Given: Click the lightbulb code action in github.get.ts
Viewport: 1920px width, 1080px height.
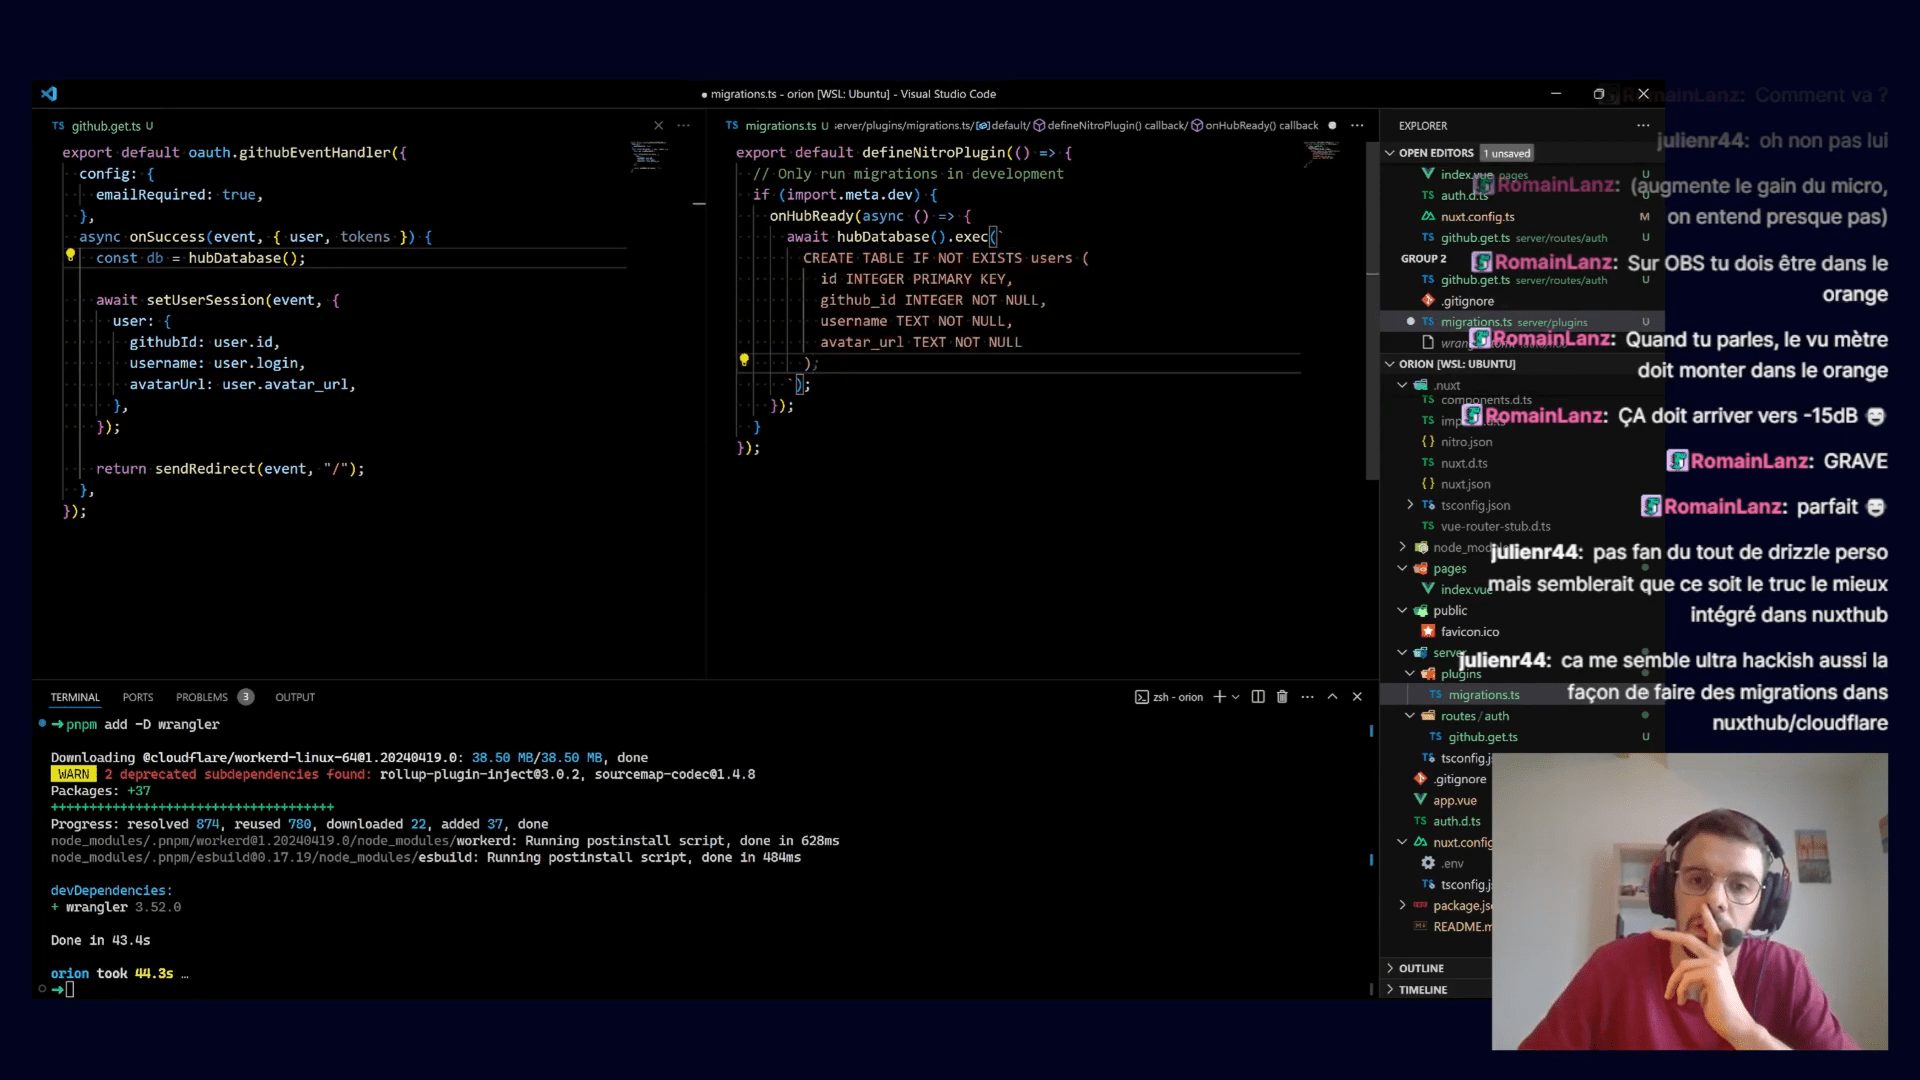Looking at the screenshot, I should pyautogui.click(x=70, y=256).
